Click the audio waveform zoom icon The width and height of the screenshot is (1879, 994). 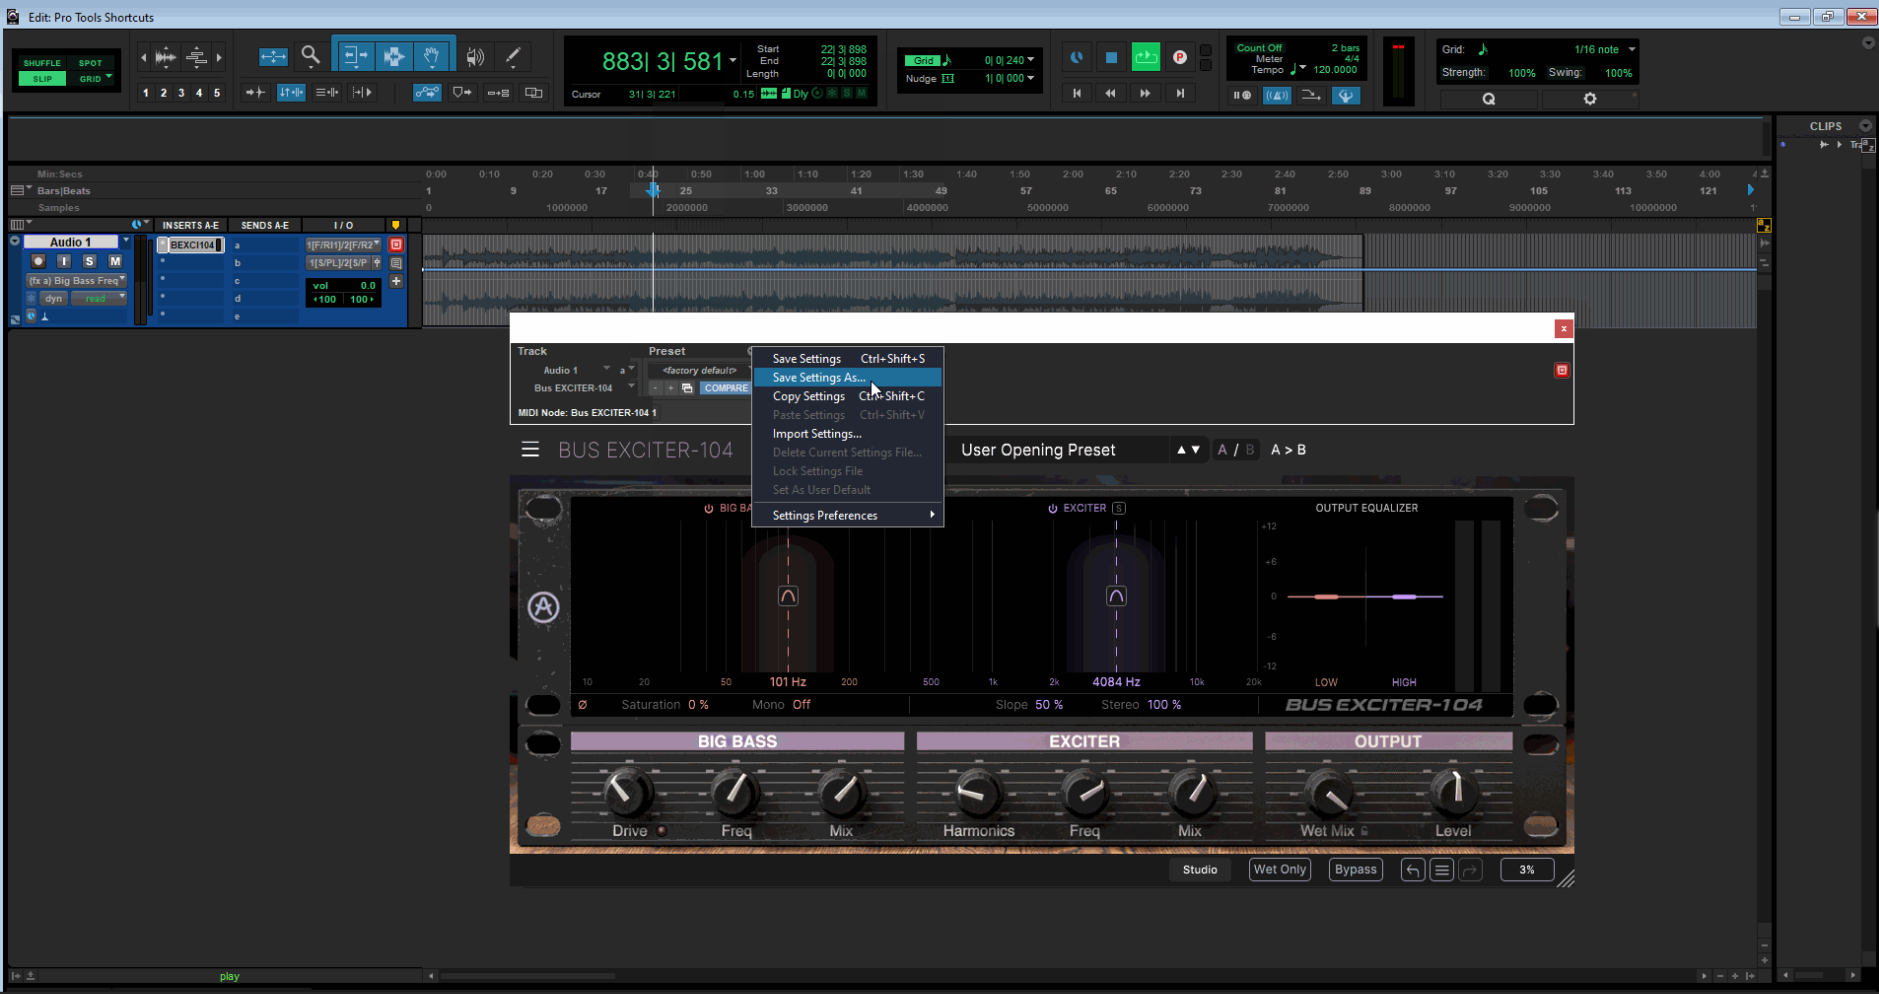166,57
